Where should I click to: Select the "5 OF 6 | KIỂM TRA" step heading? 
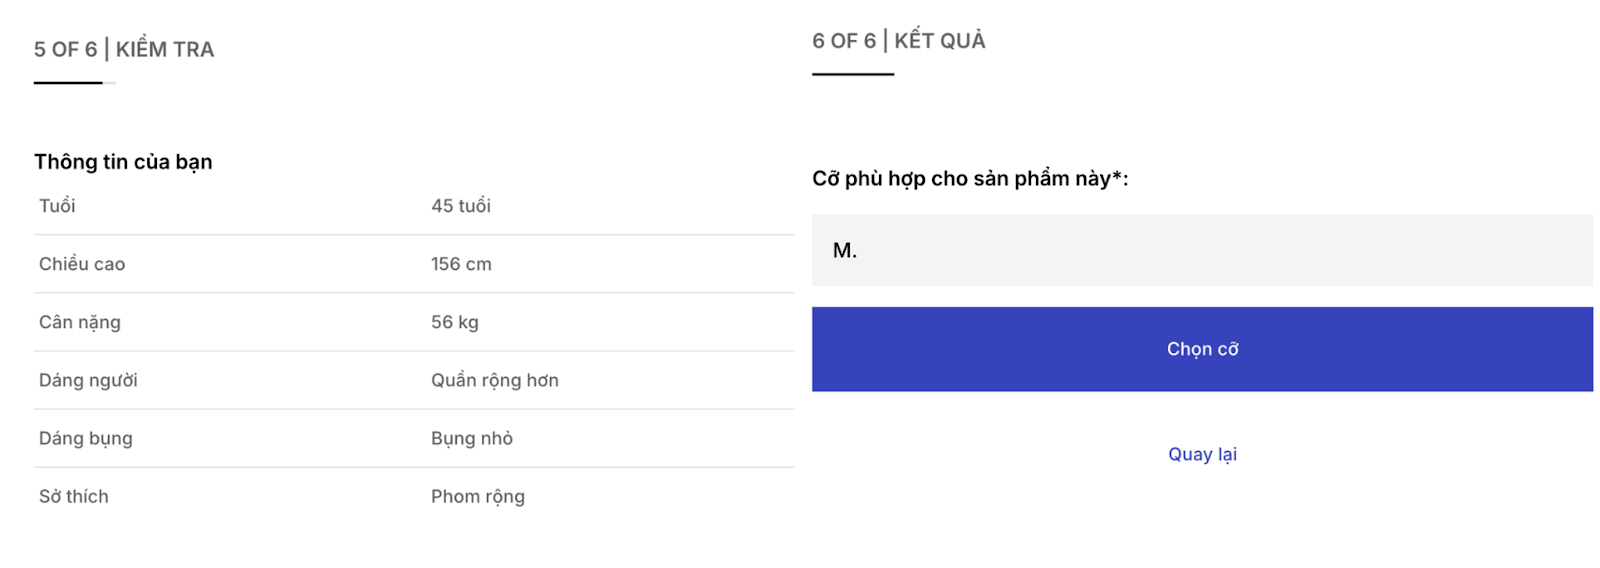pyautogui.click(x=124, y=49)
